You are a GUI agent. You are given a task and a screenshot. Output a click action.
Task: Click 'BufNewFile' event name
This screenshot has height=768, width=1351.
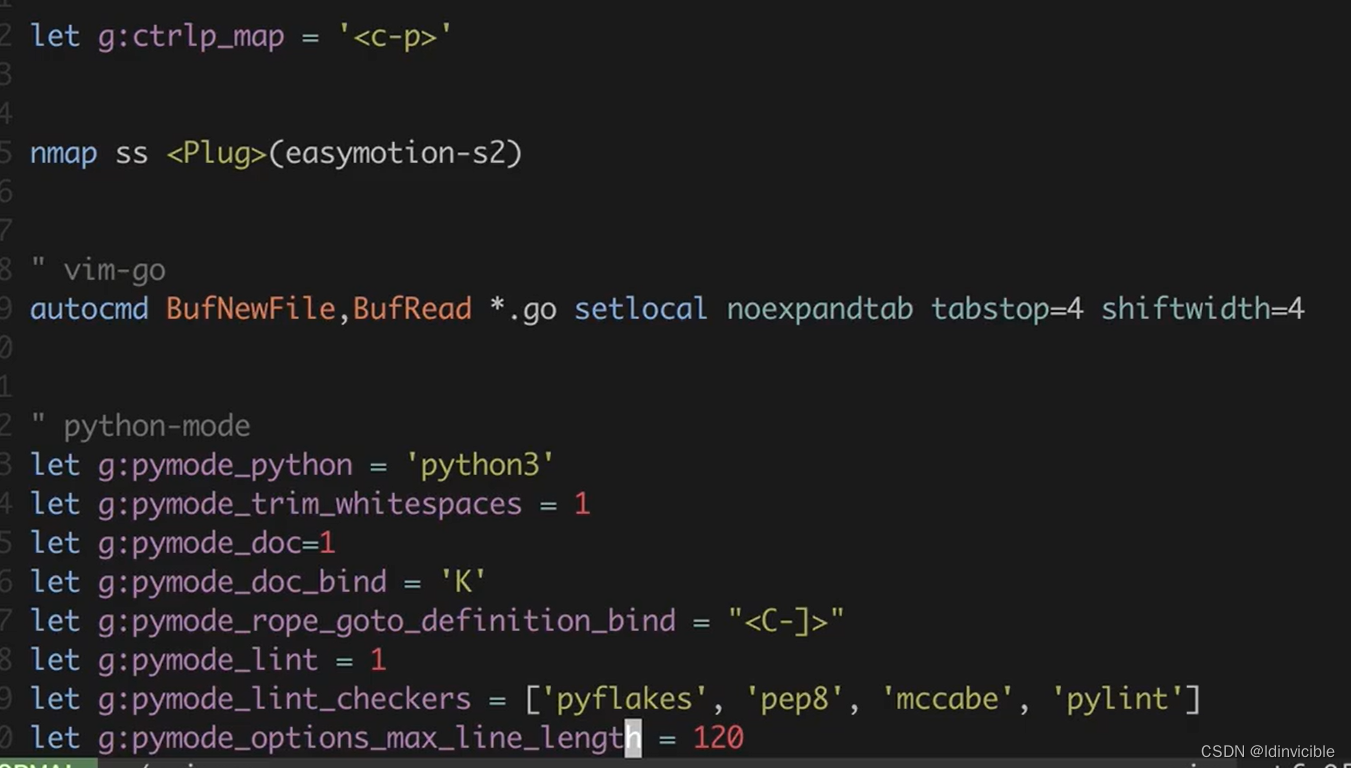[x=251, y=309]
